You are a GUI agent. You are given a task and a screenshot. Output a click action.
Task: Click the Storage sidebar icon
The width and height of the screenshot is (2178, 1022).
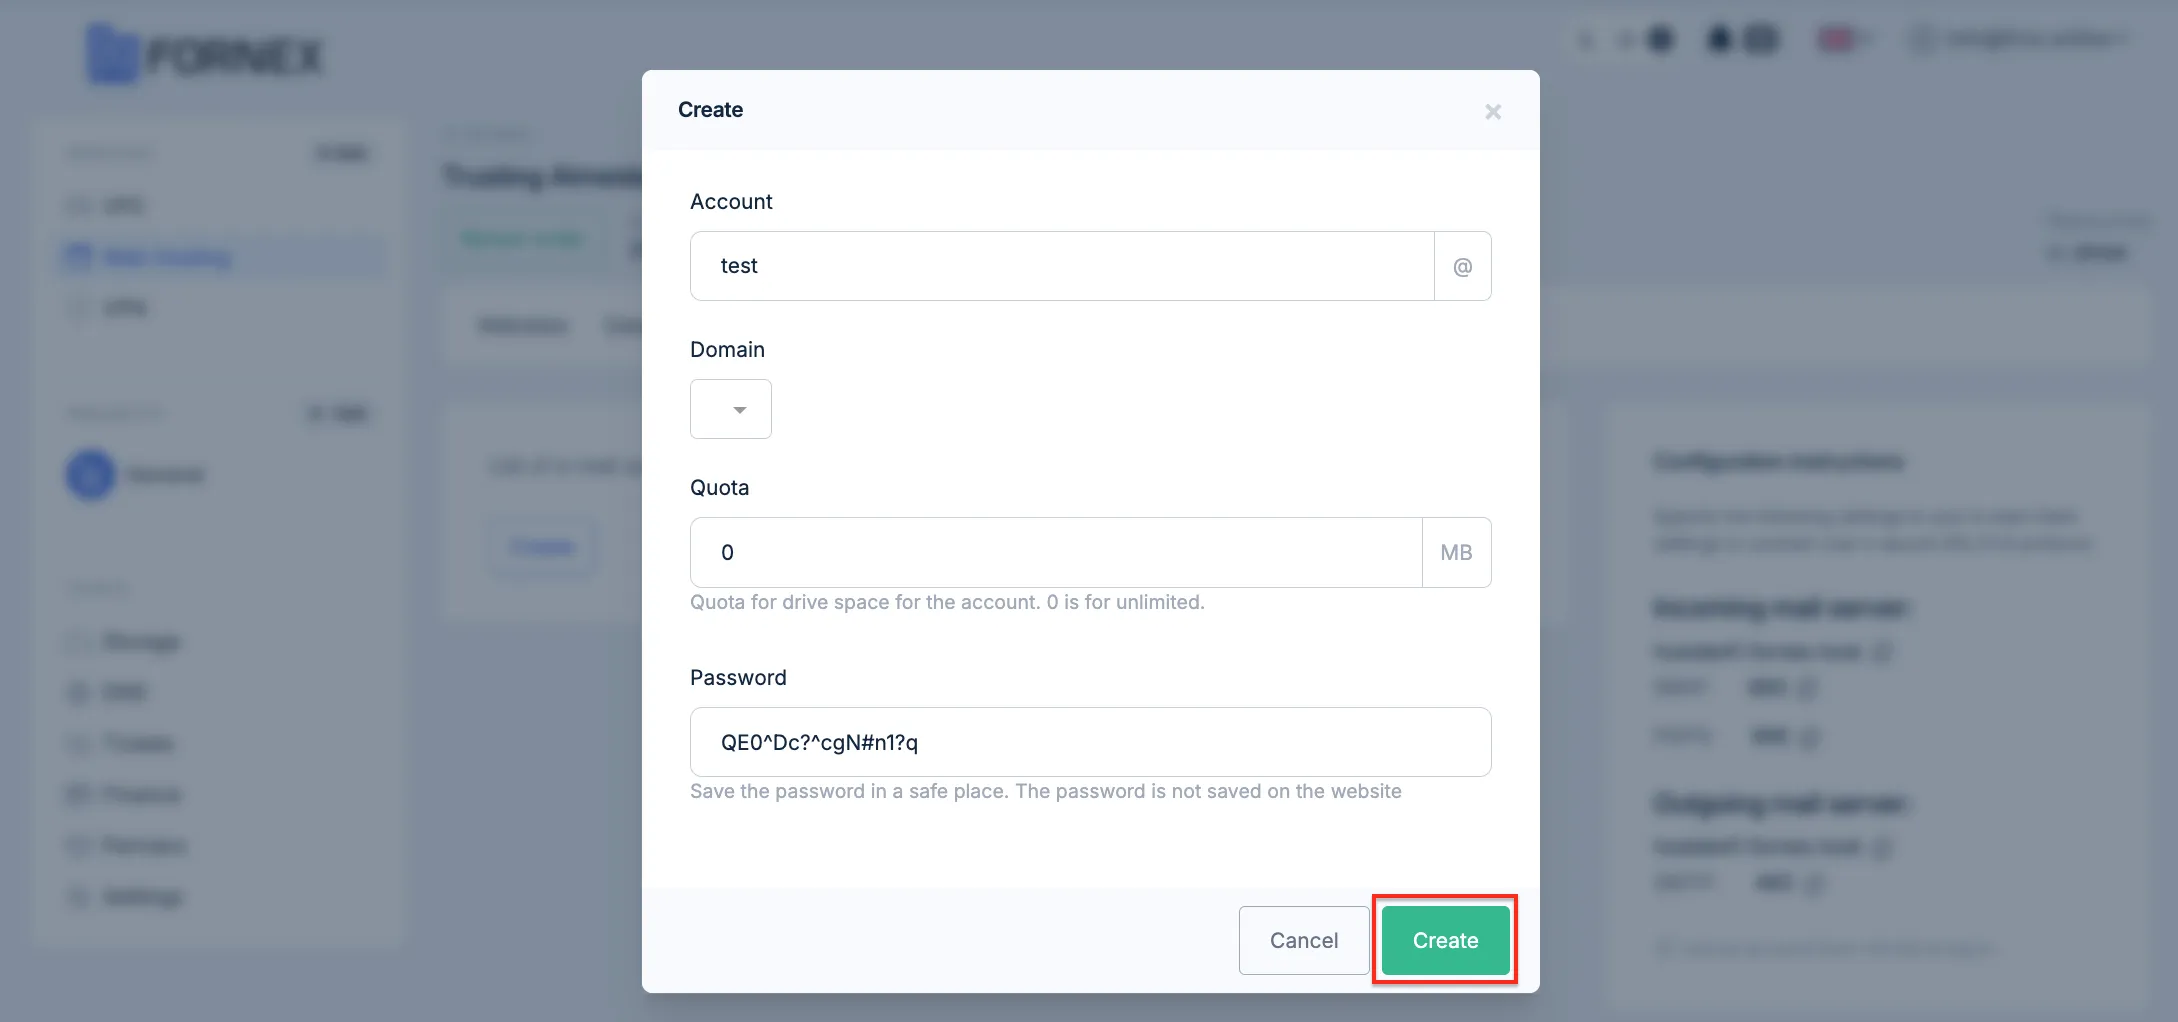click(78, 641)
